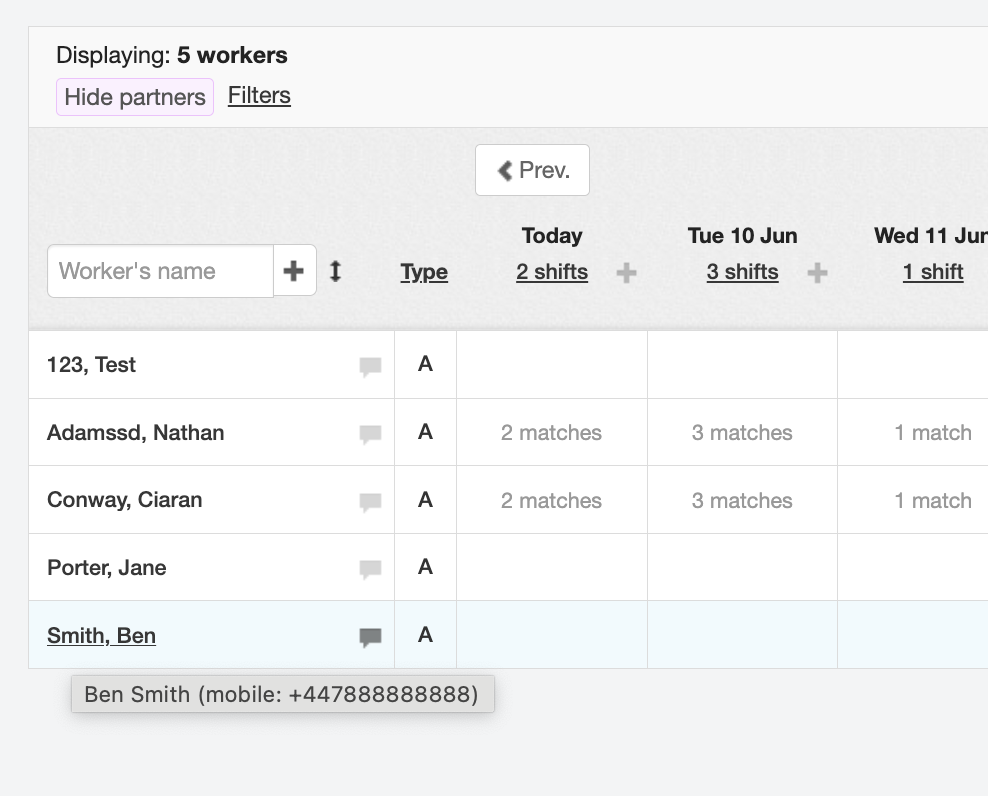The height and width of the screenshot is (796, 988).
Task: Add a shift with plus icon for Tue 10 Jun
Action: [817, 273]
